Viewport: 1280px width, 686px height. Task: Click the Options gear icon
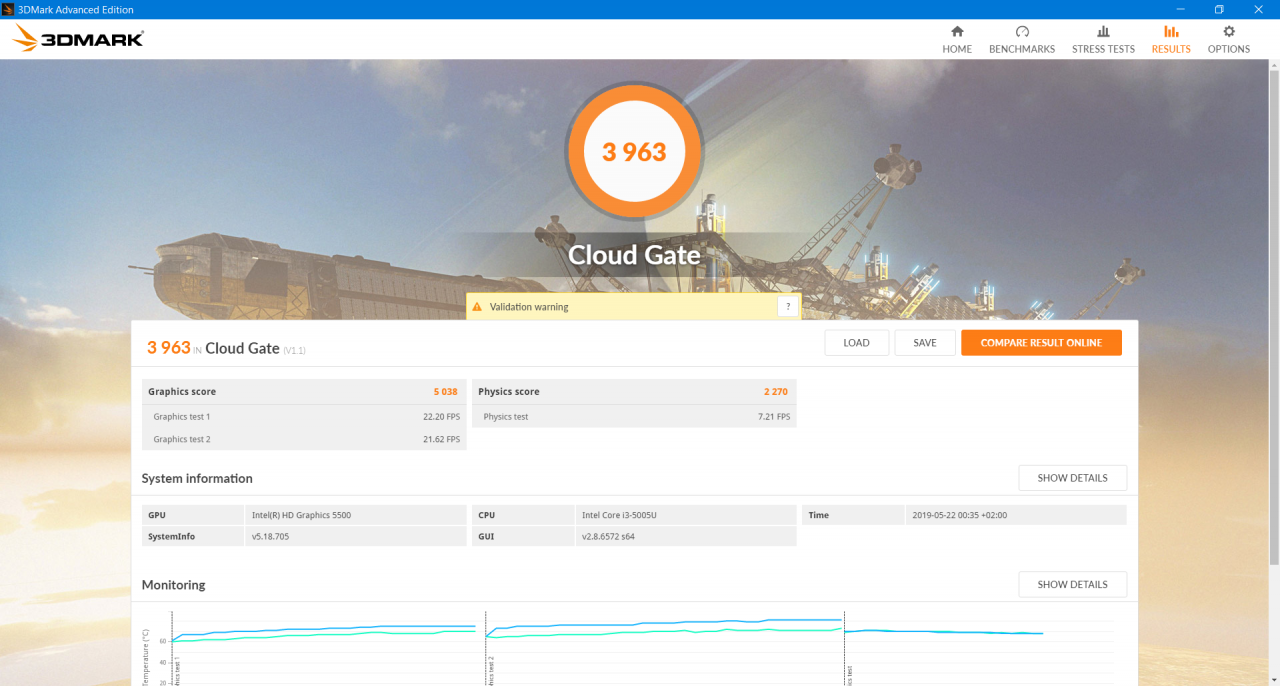1229,31
